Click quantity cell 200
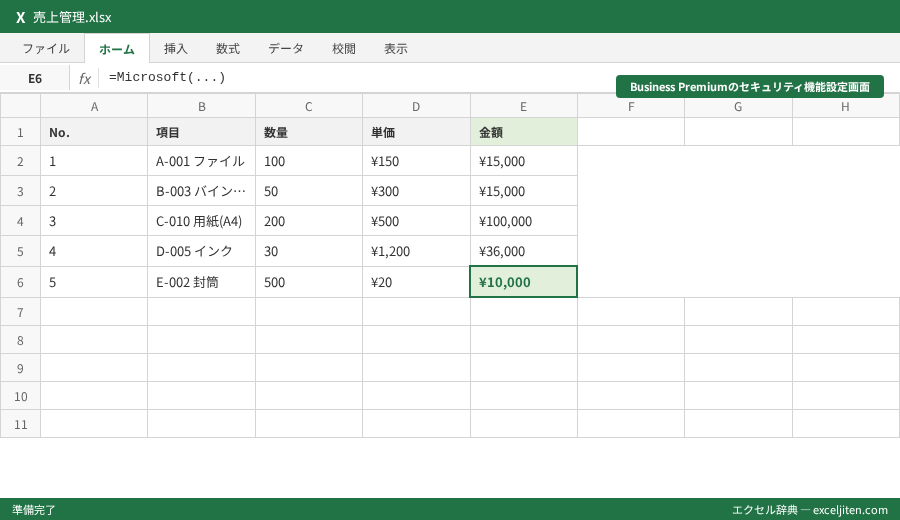900x520 pixels. coord(309,221)
